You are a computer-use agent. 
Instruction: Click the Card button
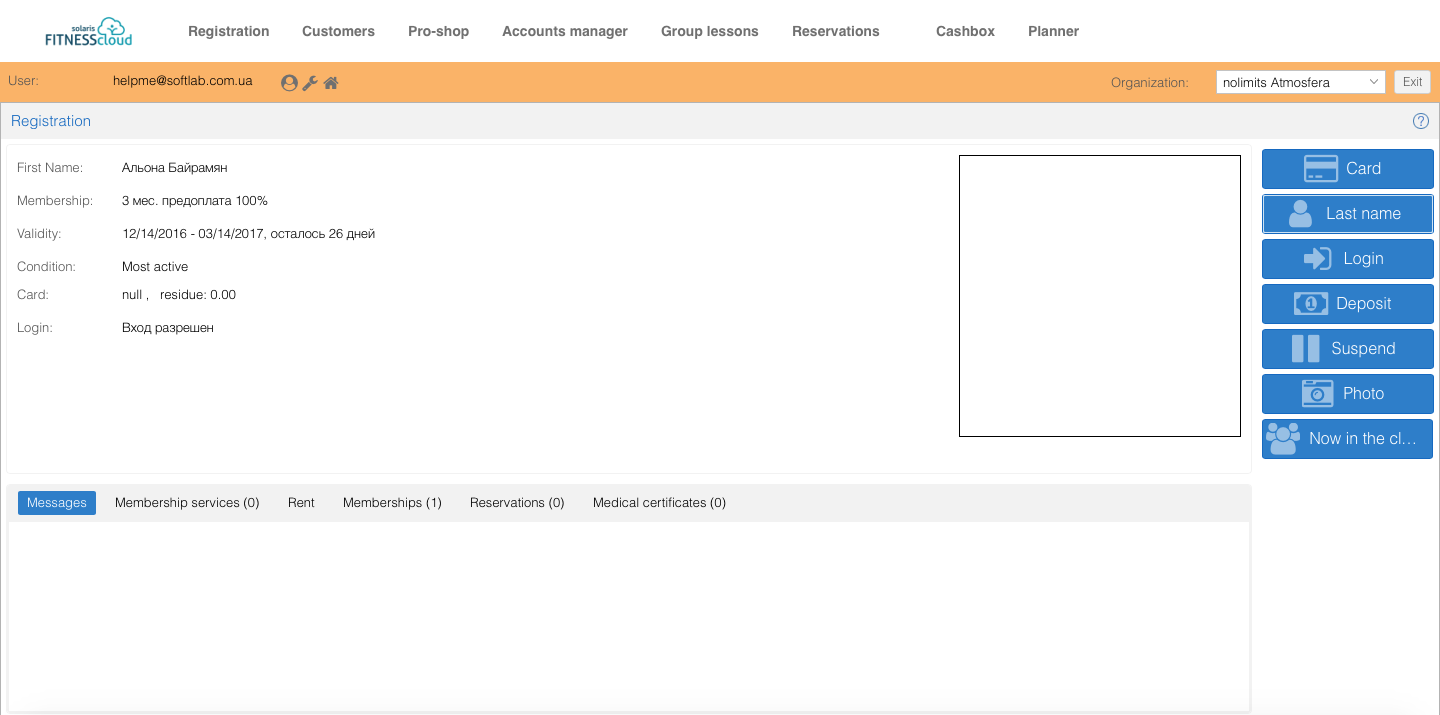click(x=1348, y=169)
